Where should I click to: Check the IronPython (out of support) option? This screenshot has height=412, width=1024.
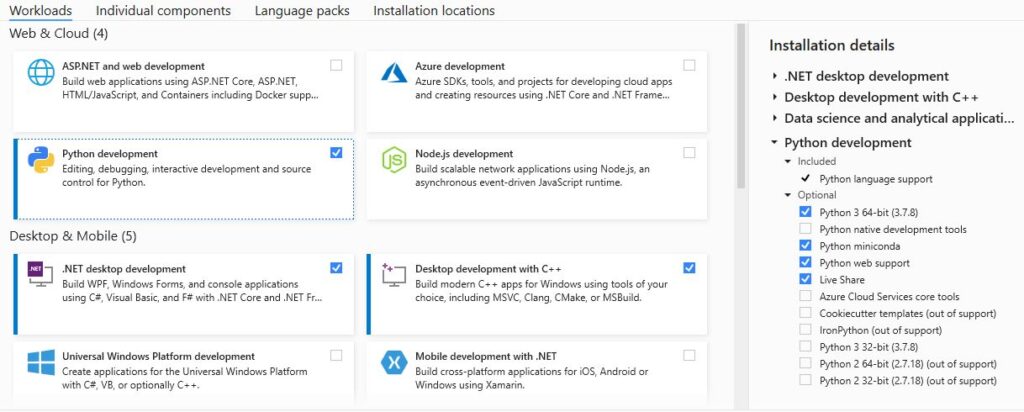(805, 330)
